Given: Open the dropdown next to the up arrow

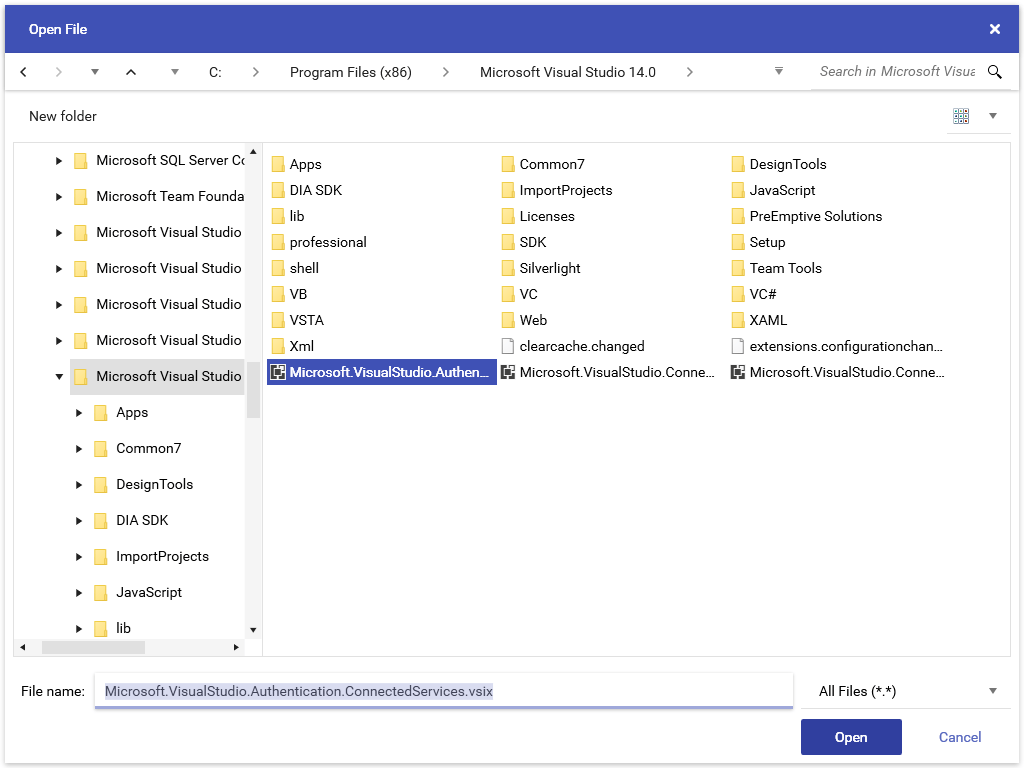Looking at the screenshot, I should point(174,72).
